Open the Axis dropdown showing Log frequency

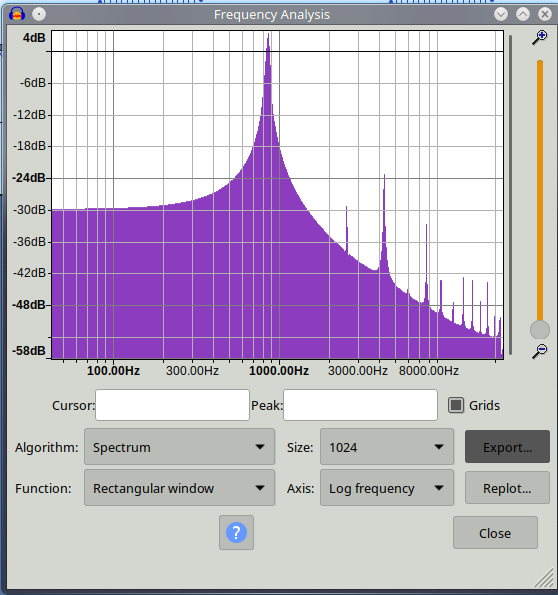pos(387,488)
